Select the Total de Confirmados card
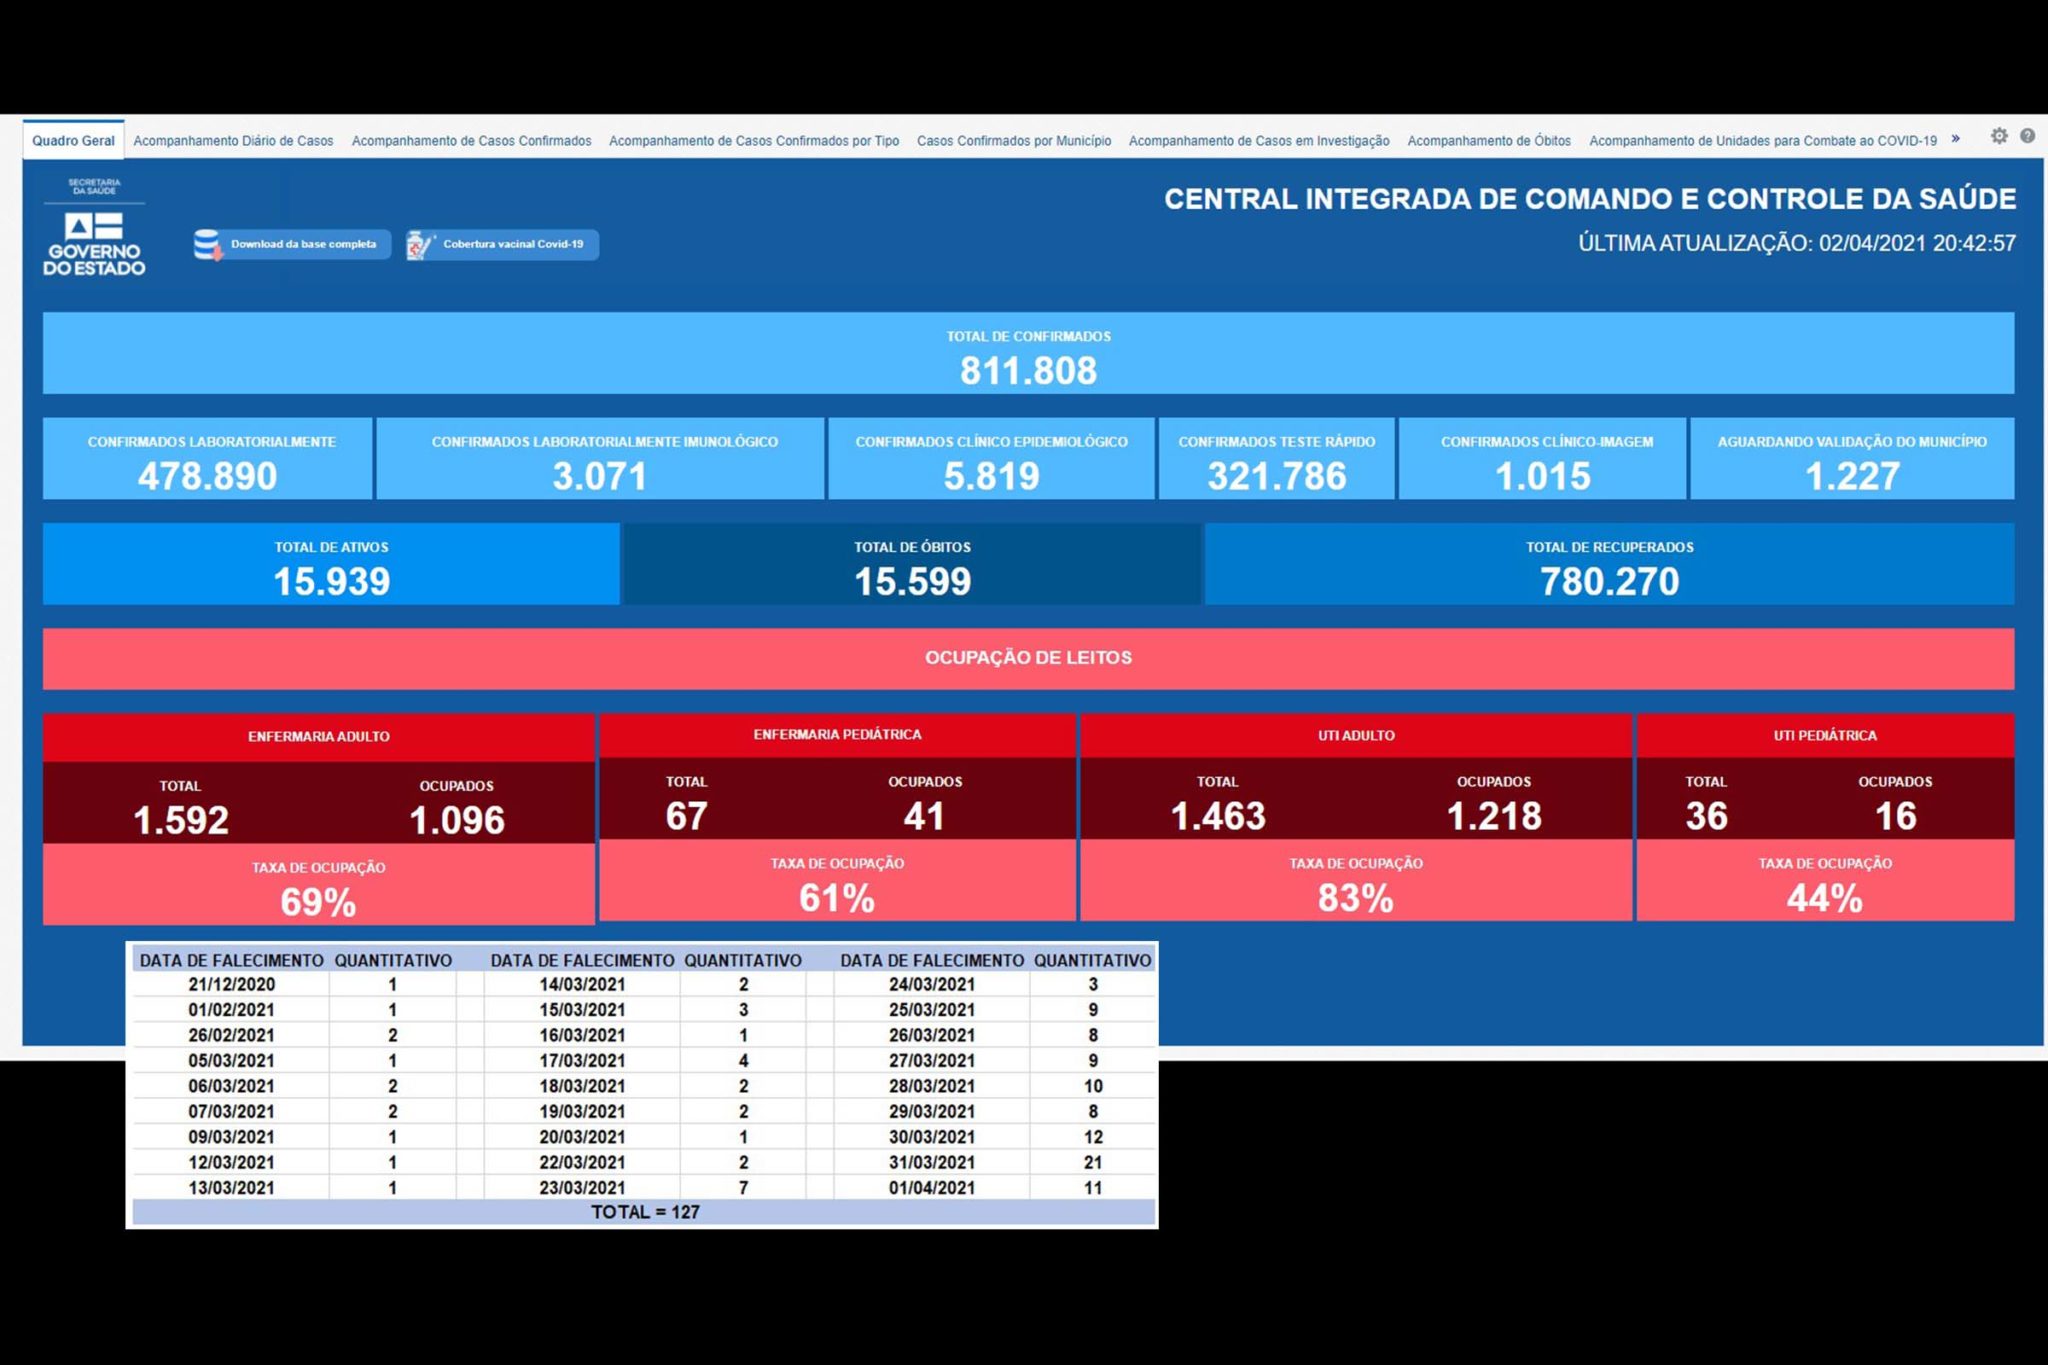 point(1028,353)
